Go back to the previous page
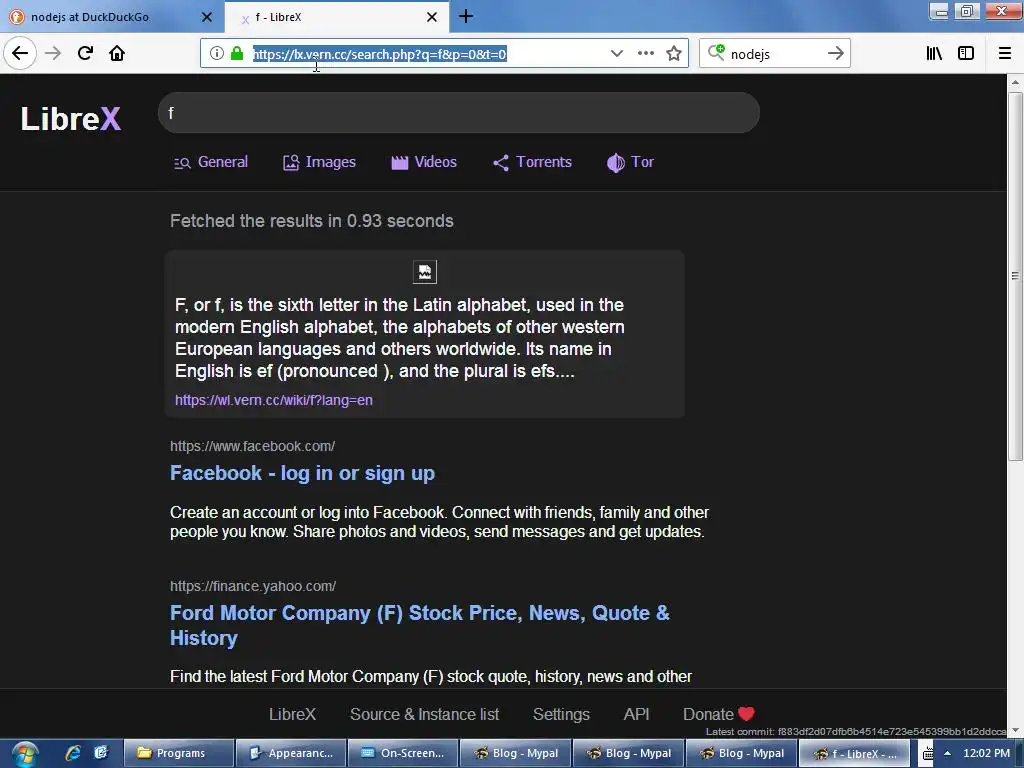The height and width of the screenshot is (768, 1024). point(20,54)
